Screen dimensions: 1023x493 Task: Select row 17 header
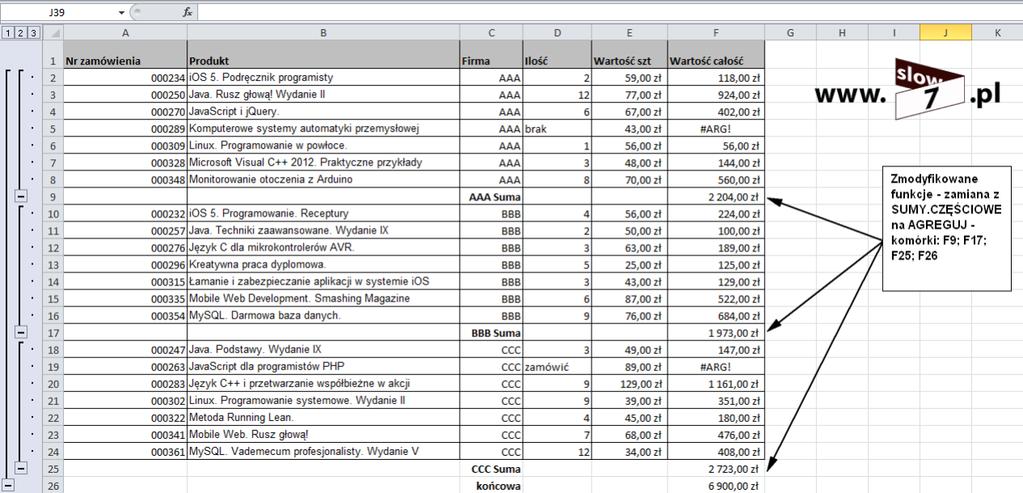pos(53,333)
